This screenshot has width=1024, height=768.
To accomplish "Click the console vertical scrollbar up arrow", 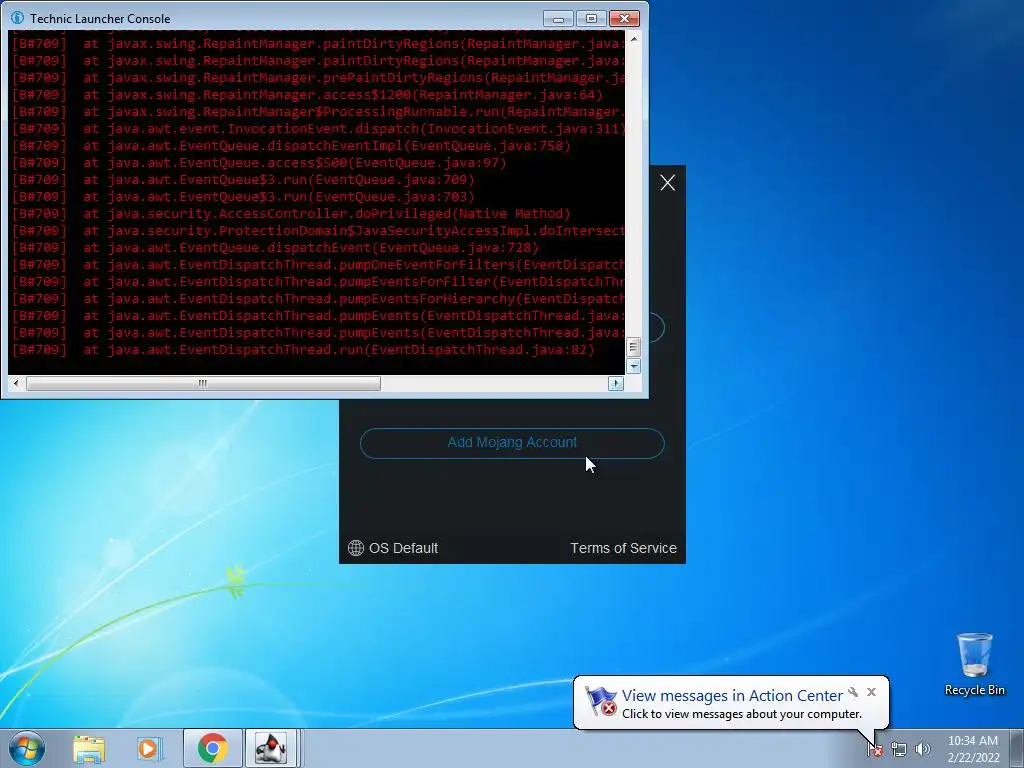I will click(633, 39).
